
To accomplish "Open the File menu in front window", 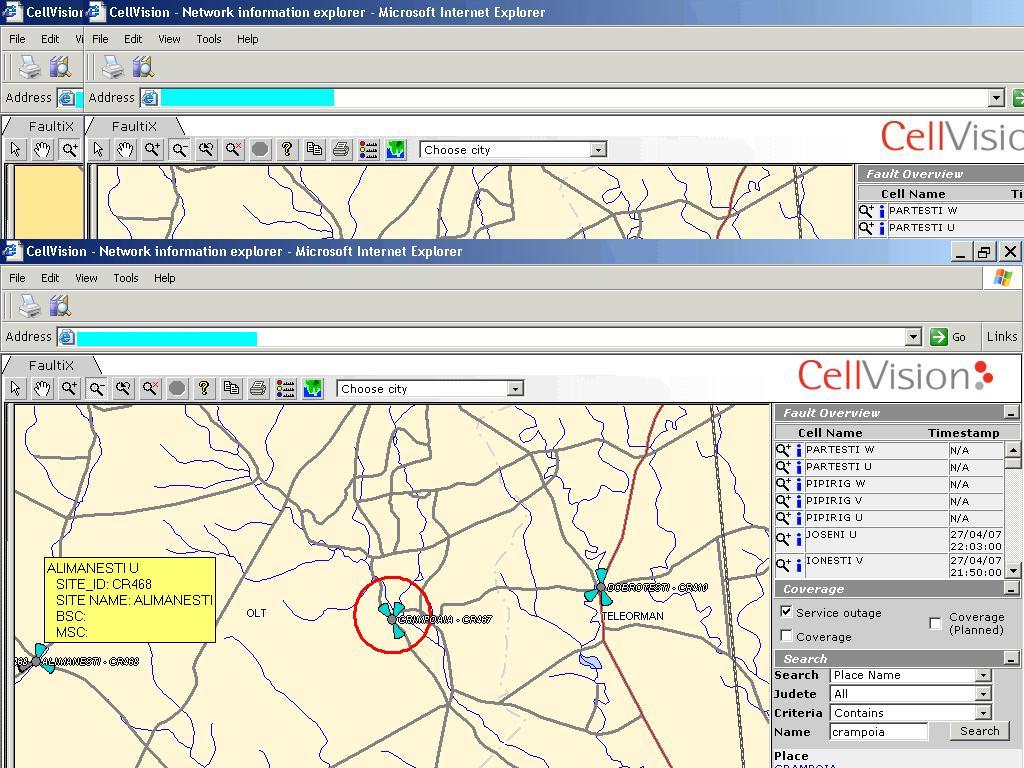I will pos(17,278).
